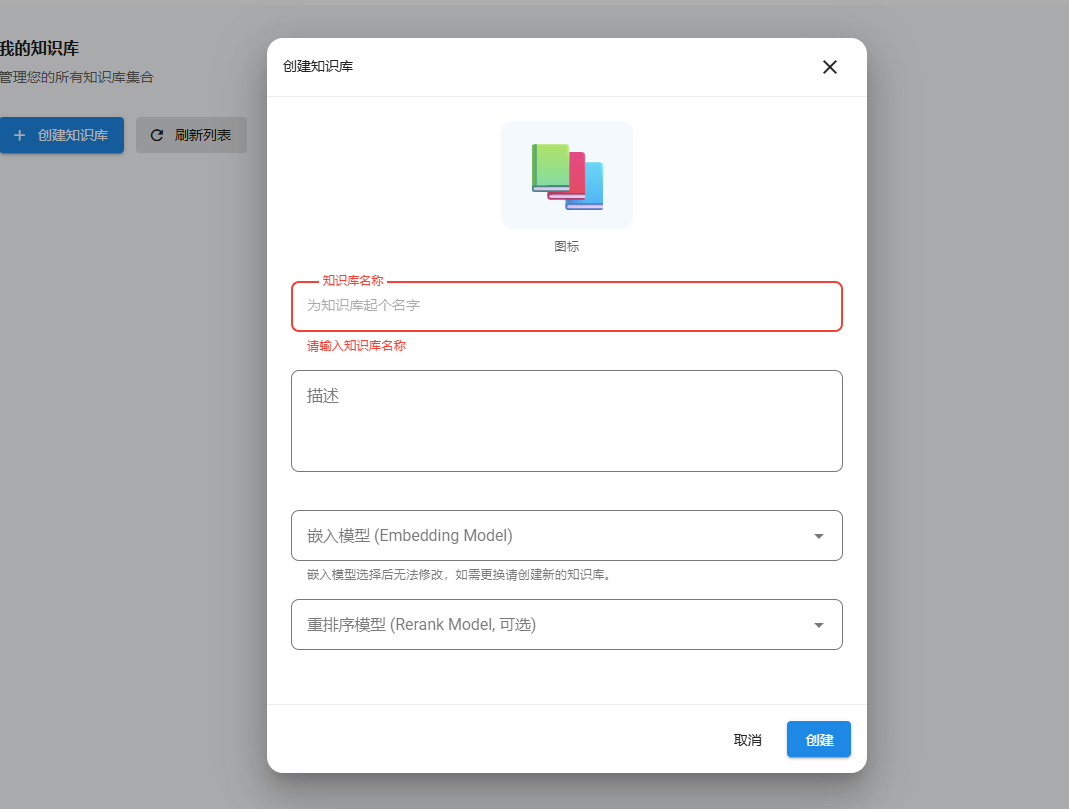Viewport: 1069px width, 809px height.
Task: Expand the 重排序模型 dropdown arrow
Action: click(819, 625)
